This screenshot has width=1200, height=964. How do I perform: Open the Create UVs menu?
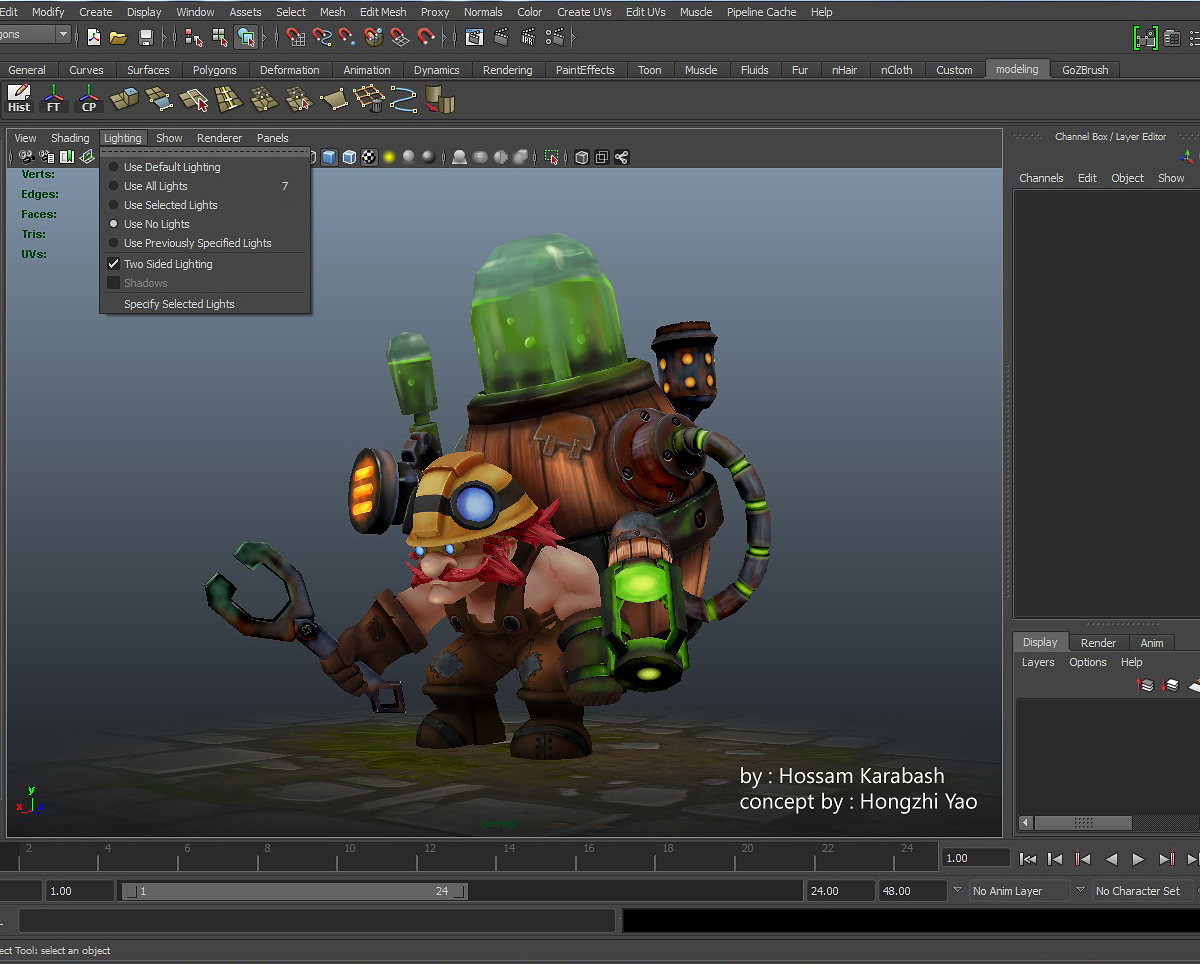[584, 12]
